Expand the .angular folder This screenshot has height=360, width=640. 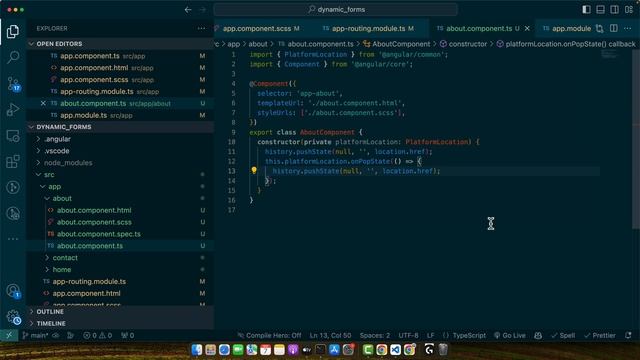point(120,139)
